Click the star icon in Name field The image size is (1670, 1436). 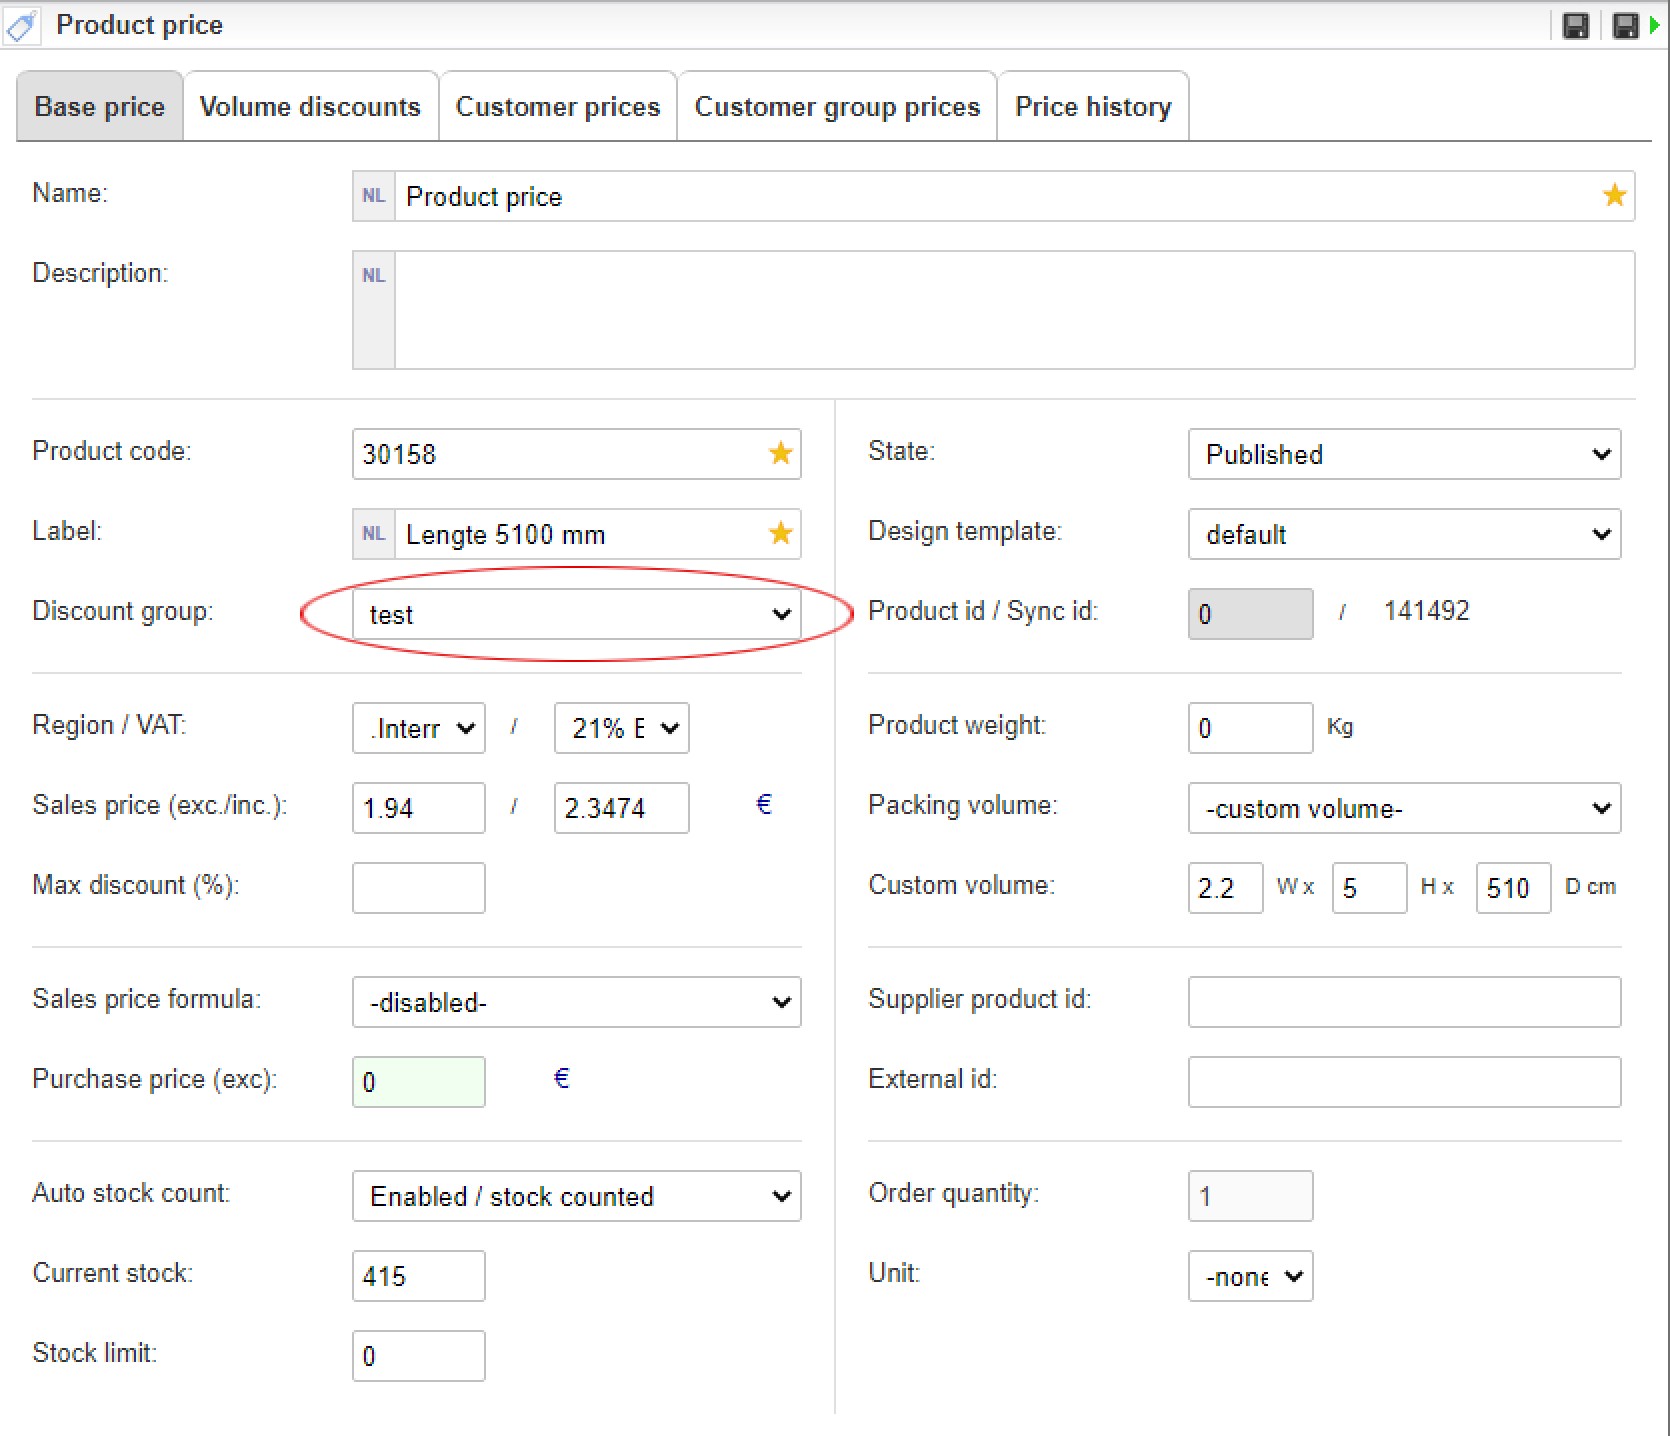point(1614,196)
